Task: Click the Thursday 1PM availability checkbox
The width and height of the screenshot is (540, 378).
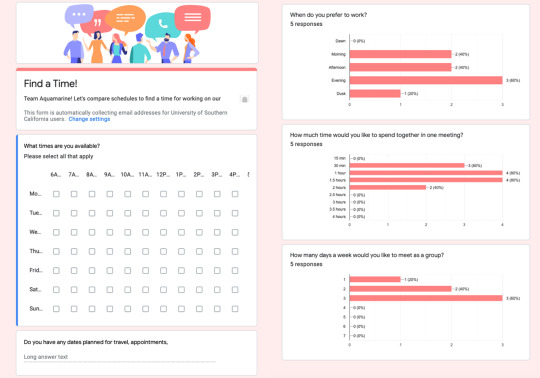Action: (181, 252)
